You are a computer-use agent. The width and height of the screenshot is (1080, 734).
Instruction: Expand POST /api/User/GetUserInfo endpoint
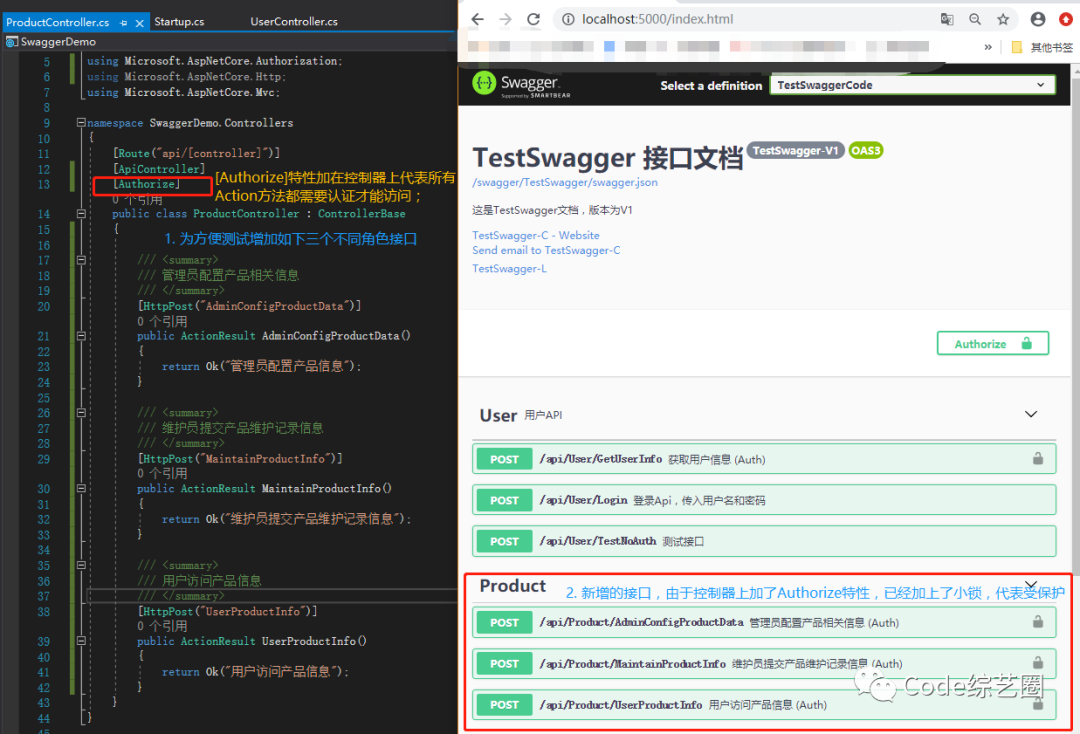[764, 459]
